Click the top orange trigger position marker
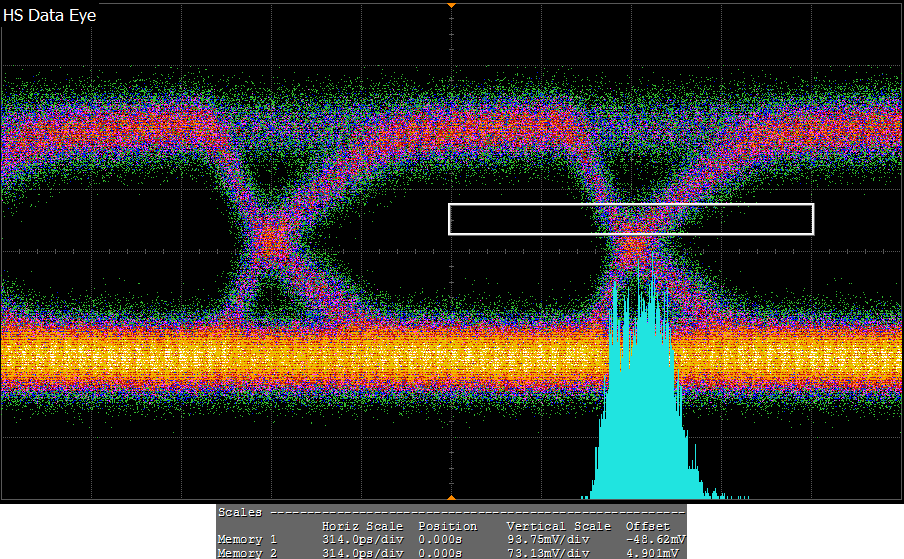 [x=451, y=5]
